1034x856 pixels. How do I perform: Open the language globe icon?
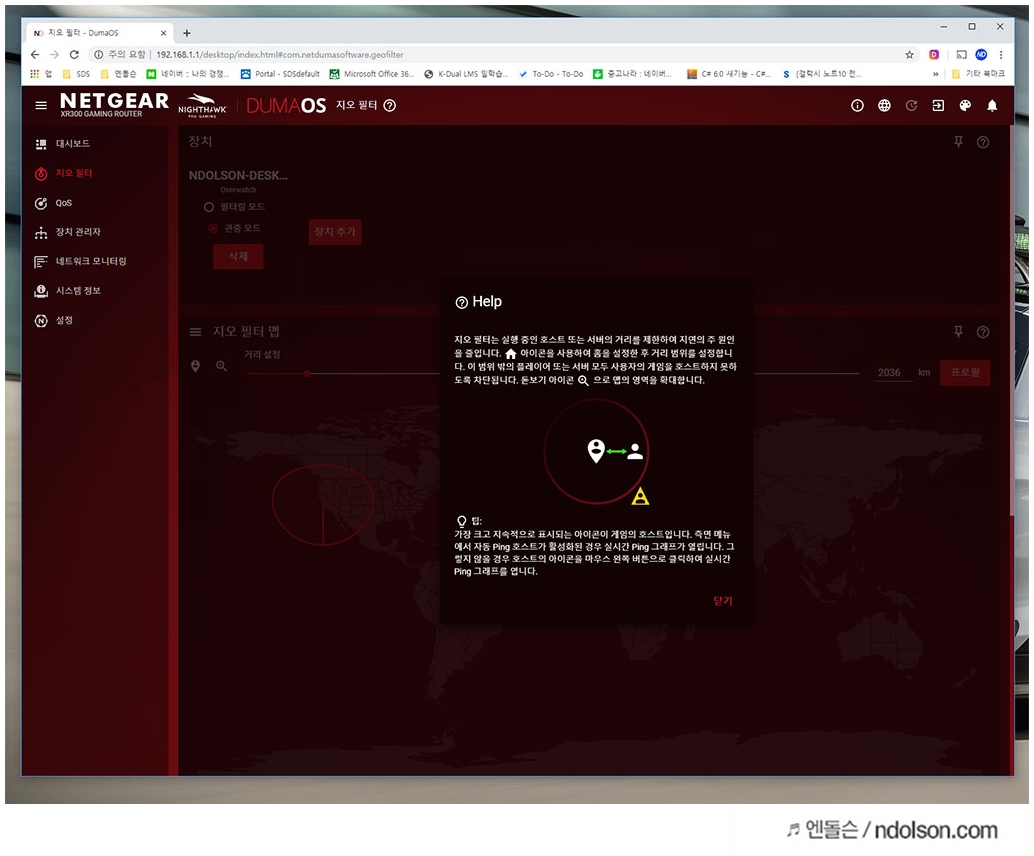884,106
